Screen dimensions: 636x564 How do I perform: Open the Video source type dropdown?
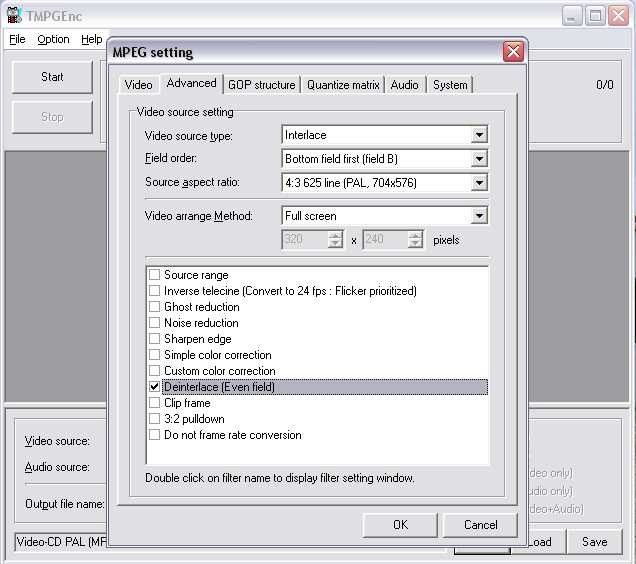(x=479, y=135)
